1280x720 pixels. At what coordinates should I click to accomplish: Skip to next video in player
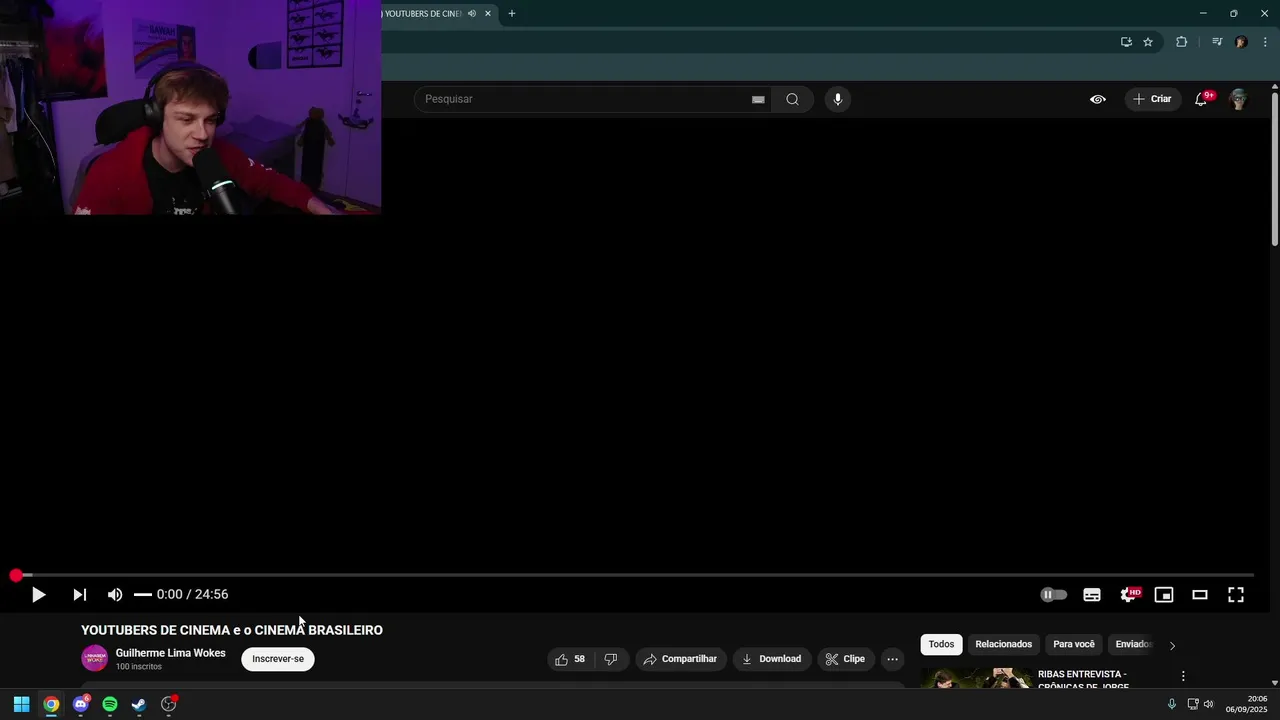coord(79,595)
